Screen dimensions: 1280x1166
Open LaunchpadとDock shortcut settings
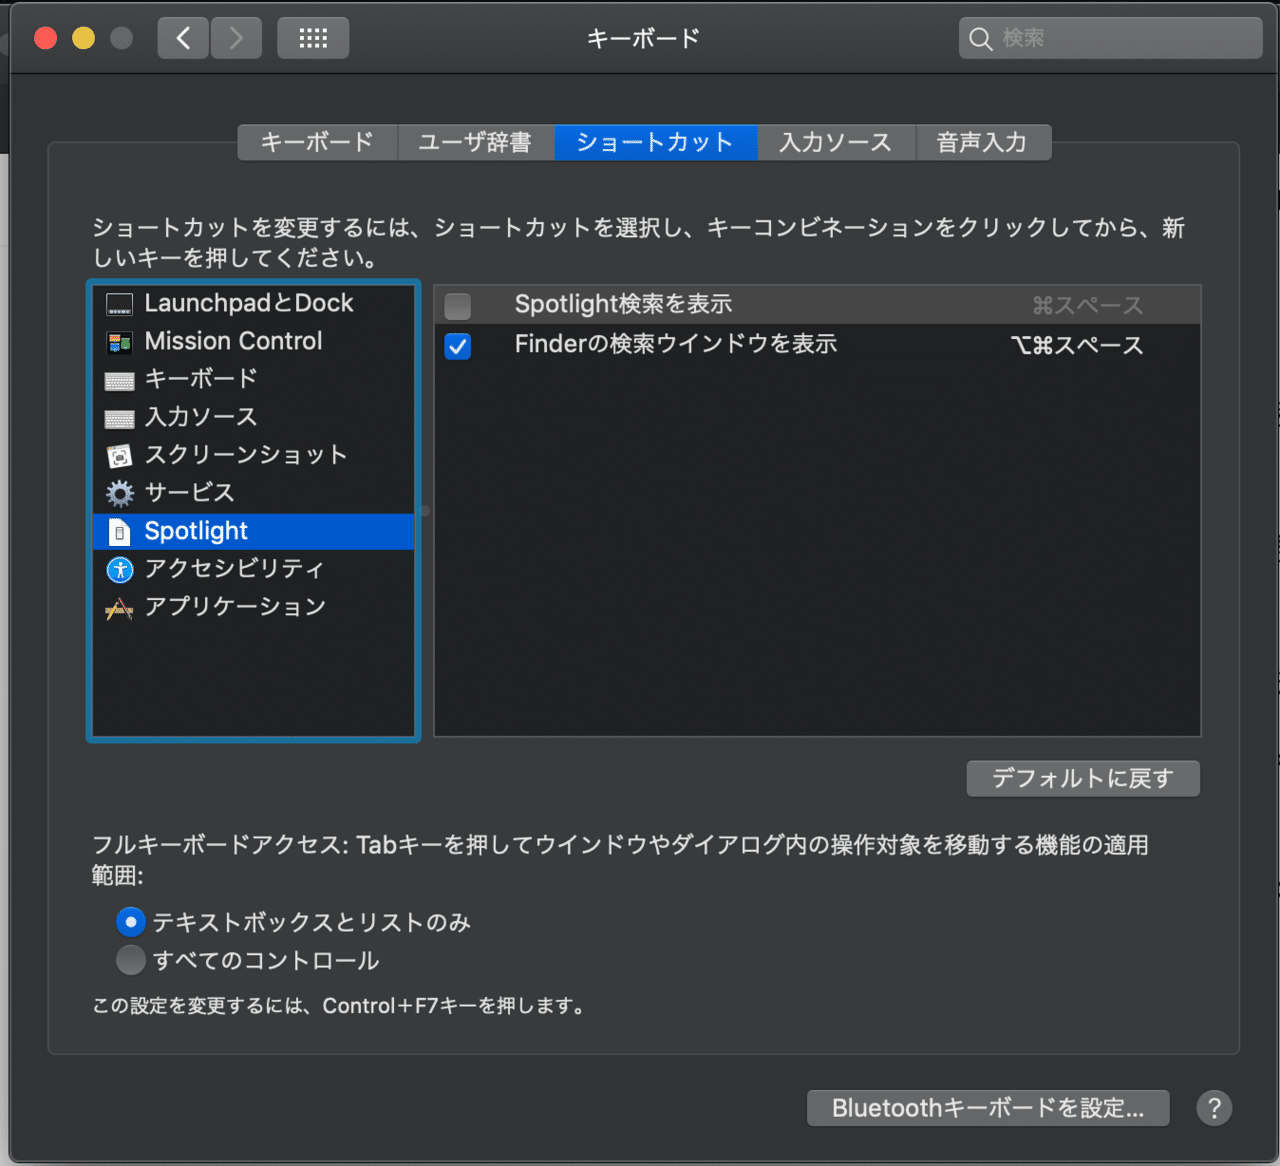pyautogui.click(x=249, y=302)
